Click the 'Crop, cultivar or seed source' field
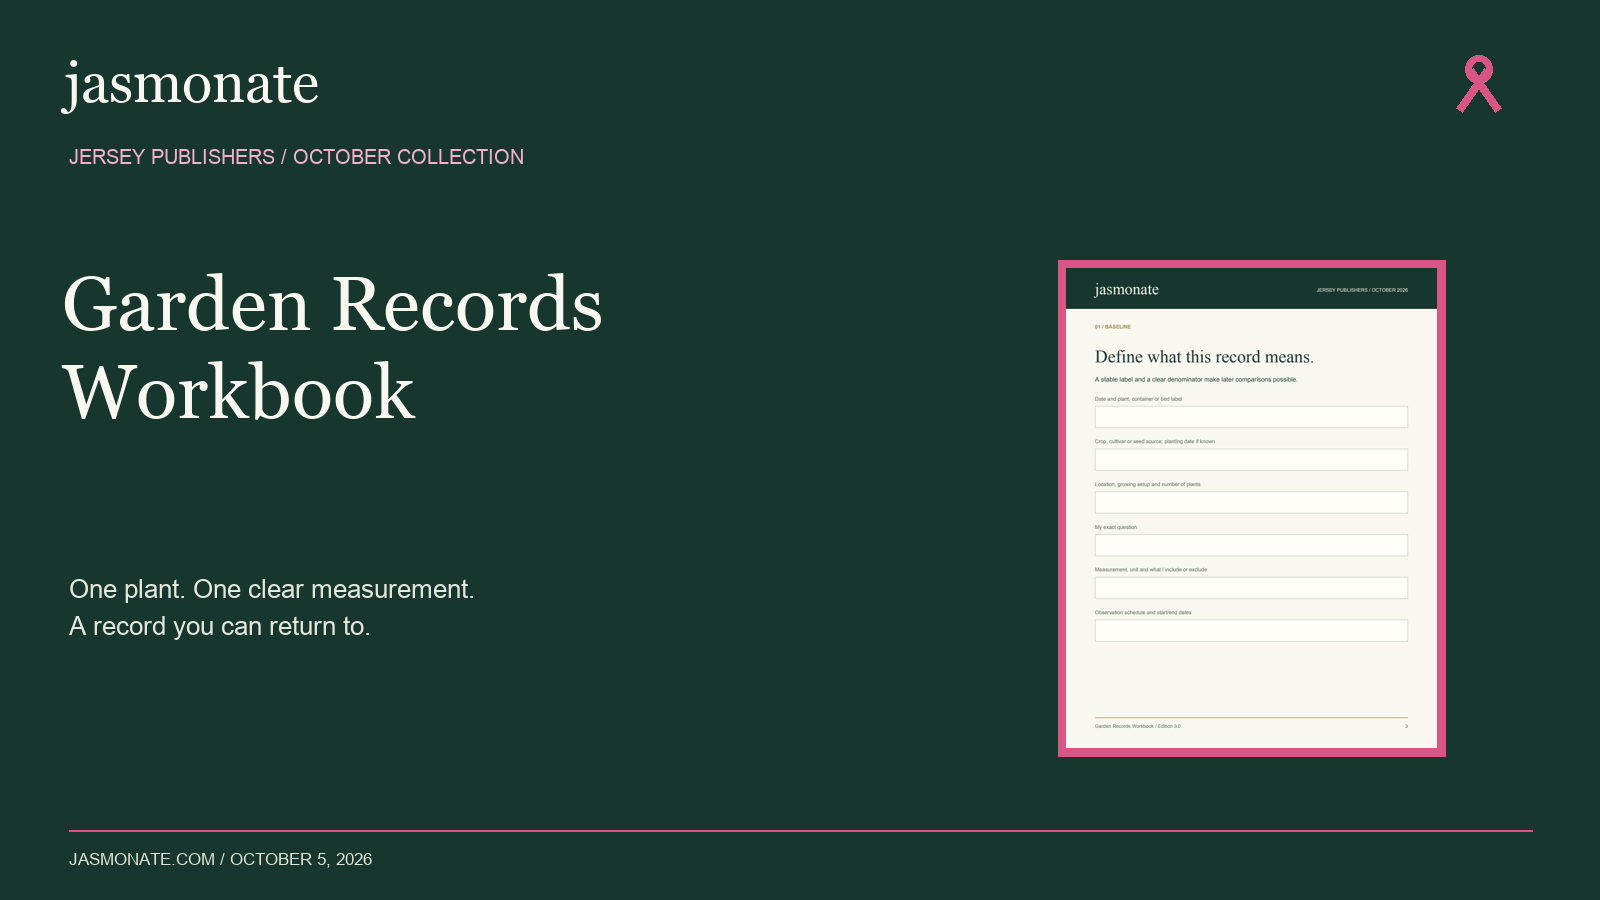This screenshot has height=900, width=1600. 1251,460
